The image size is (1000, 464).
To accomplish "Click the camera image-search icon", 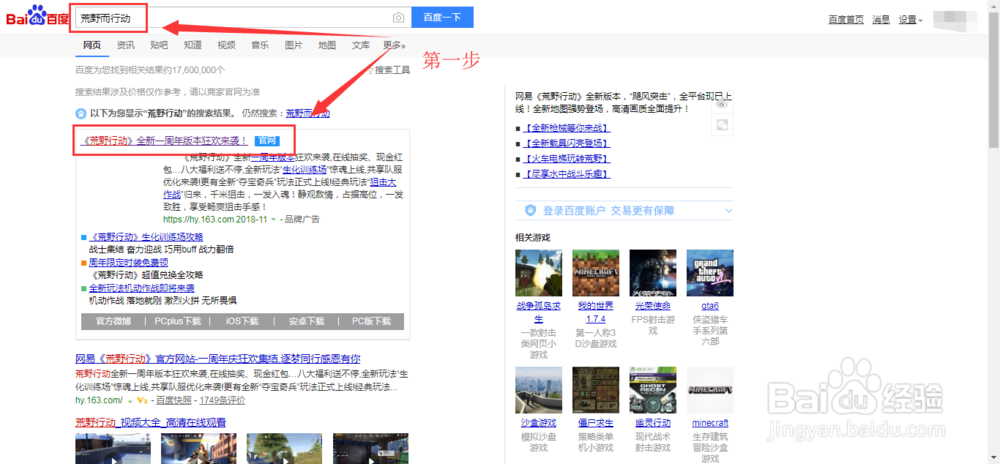I will pos(399,18).
